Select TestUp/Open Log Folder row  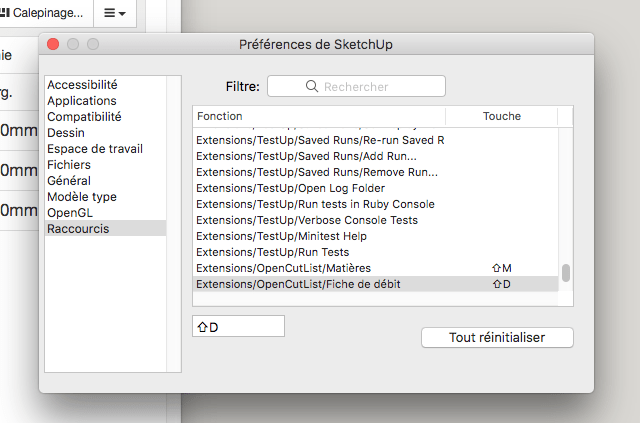[376, 188]
